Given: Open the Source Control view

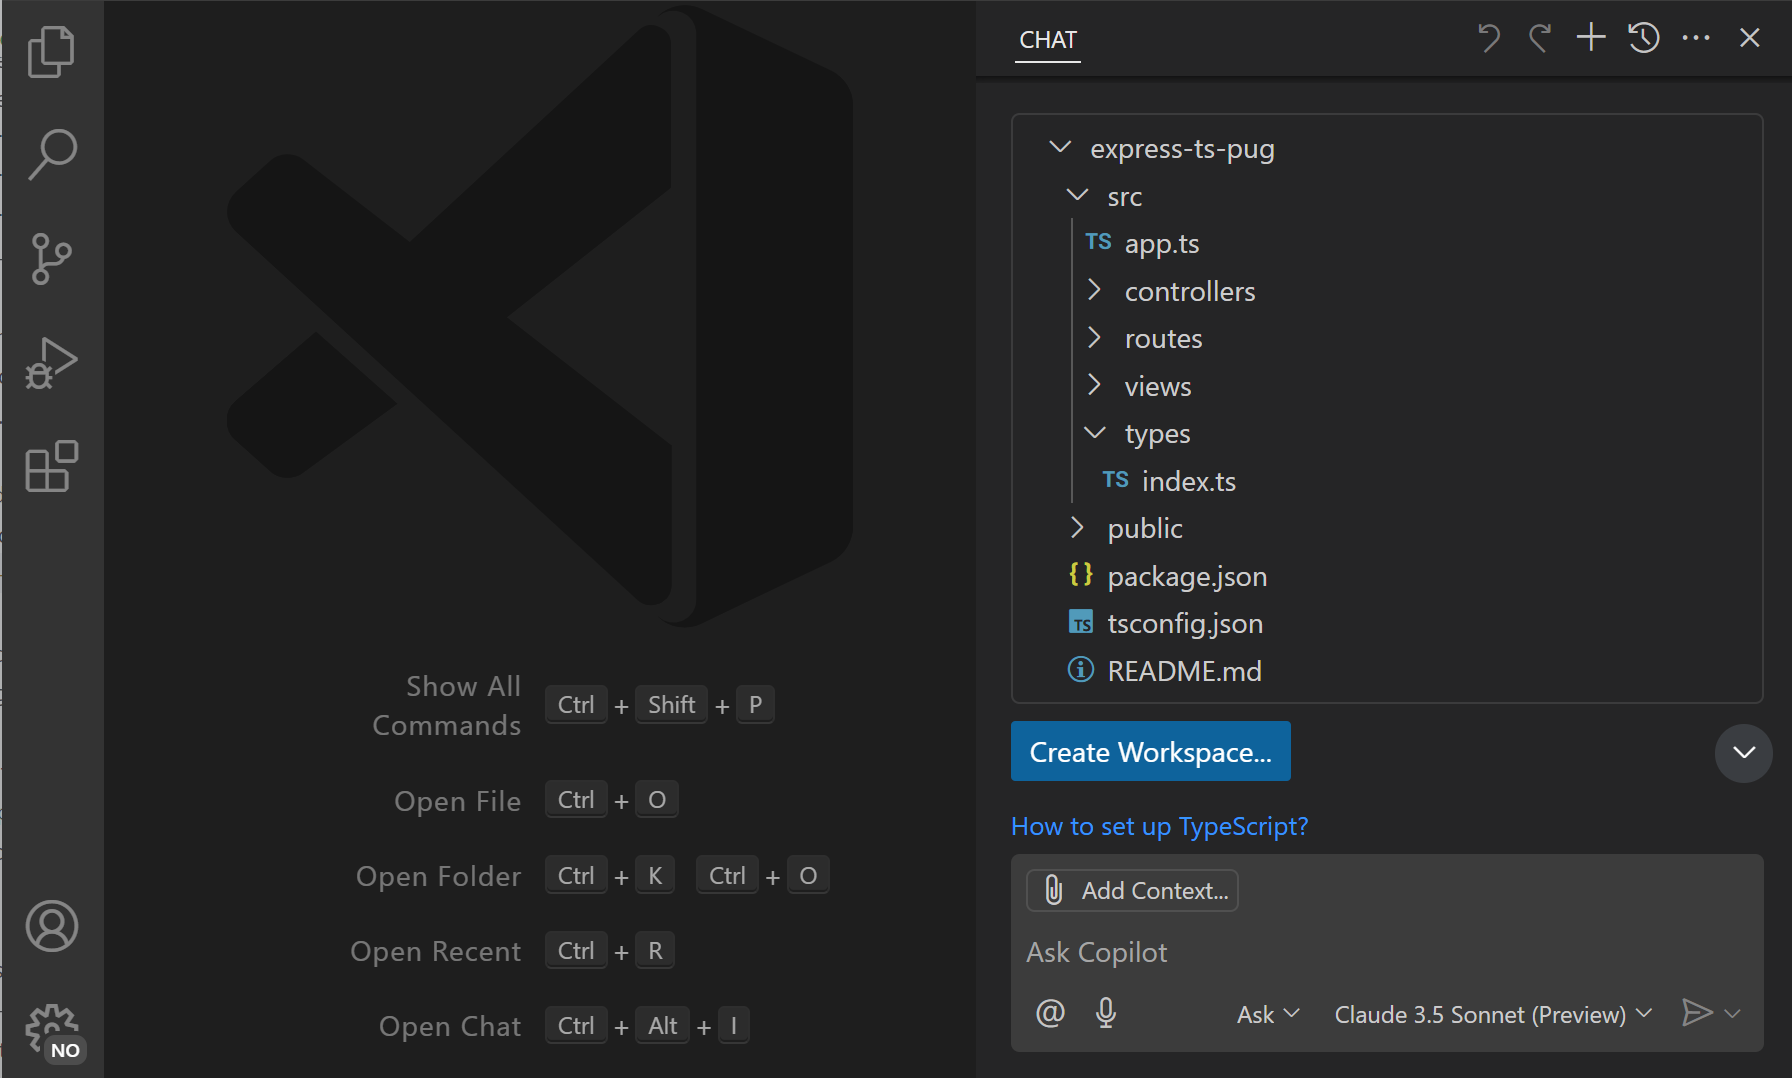Looking at the screenshot, I should [52, 258].
